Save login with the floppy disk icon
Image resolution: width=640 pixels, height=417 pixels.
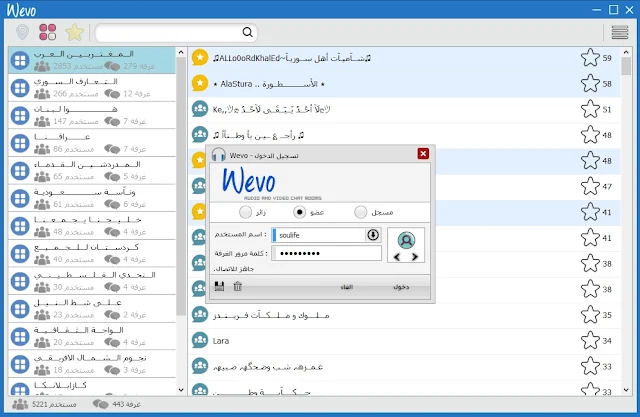tap(219, 286)
